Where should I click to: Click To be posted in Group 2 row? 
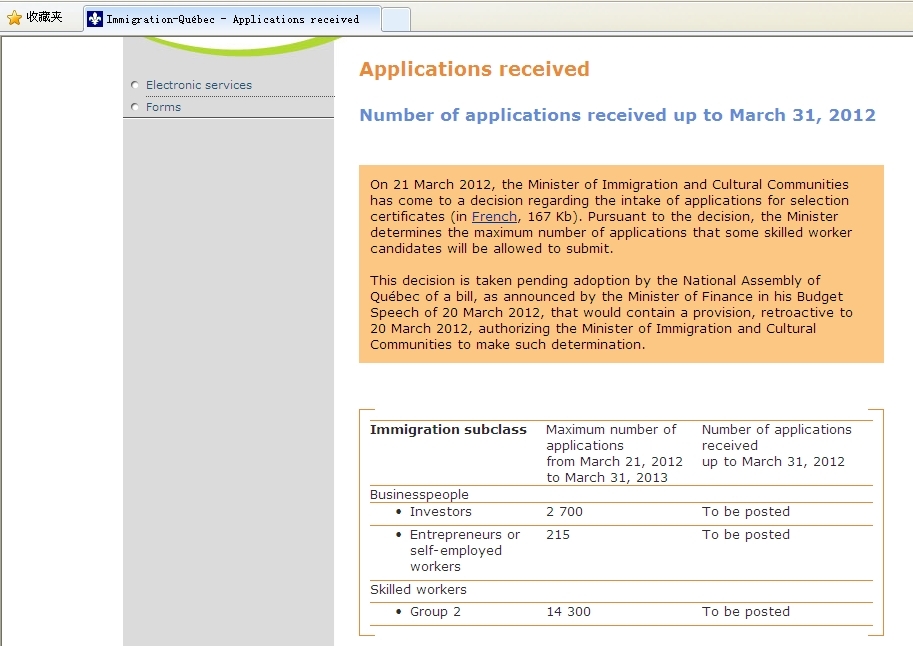click(x=745, y=612)
